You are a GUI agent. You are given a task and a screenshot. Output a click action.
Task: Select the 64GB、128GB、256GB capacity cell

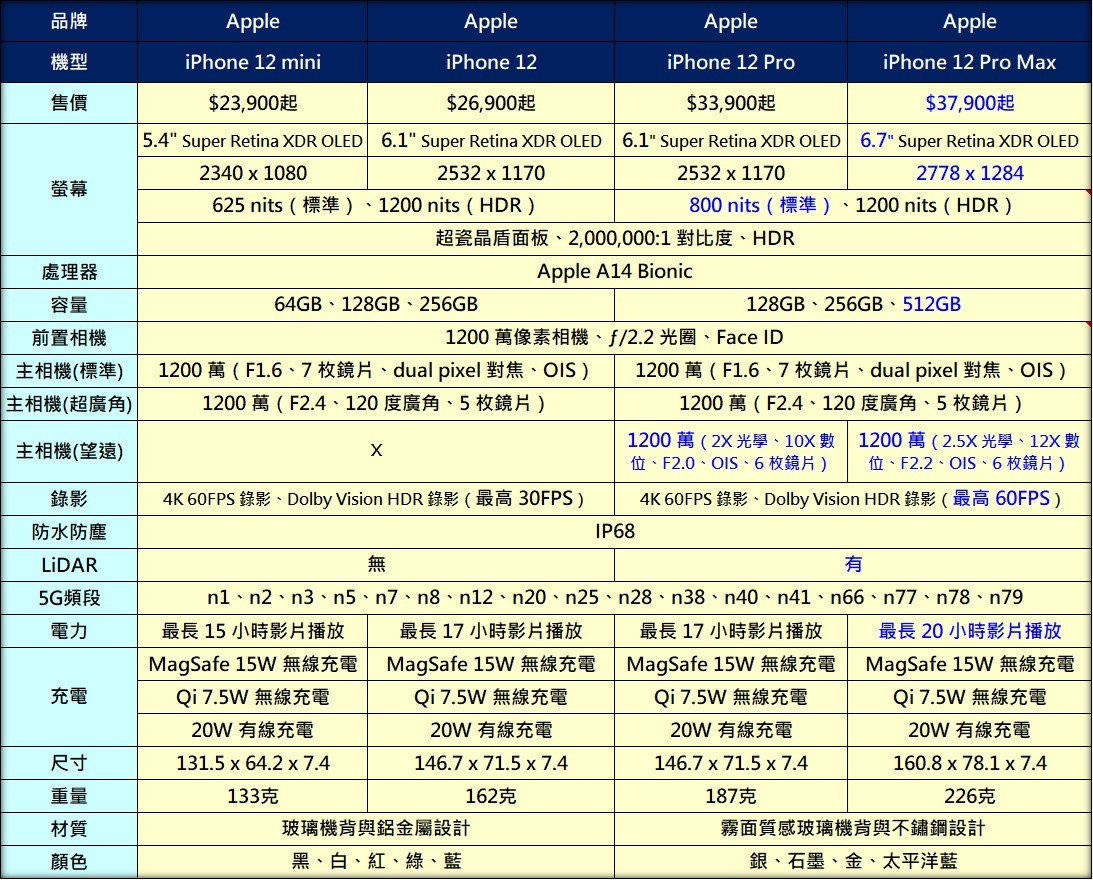(x=376, y=305)
